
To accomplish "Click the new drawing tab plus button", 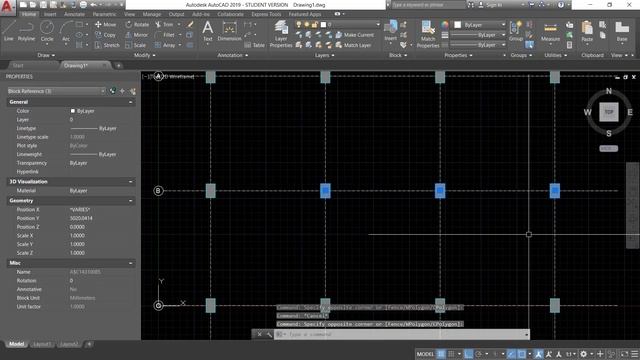I will pos(118,65).
